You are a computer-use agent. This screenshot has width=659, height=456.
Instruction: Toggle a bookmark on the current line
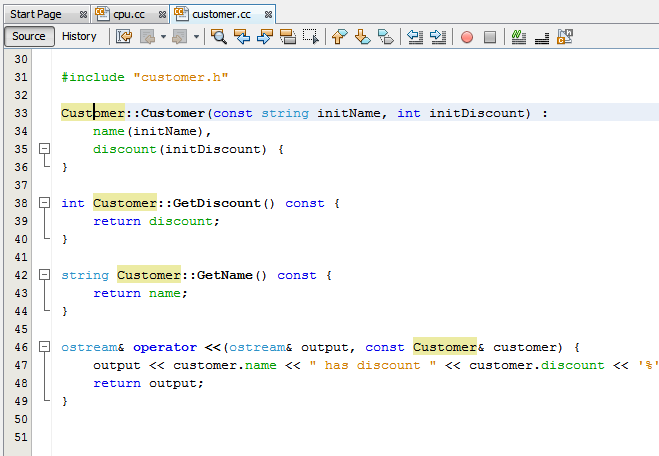click(x=385, y=37)
